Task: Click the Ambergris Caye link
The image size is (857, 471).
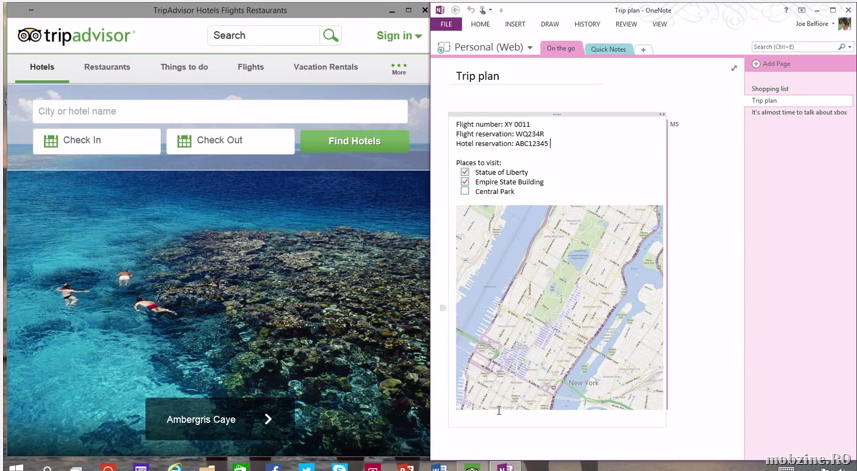Action: 201,420
